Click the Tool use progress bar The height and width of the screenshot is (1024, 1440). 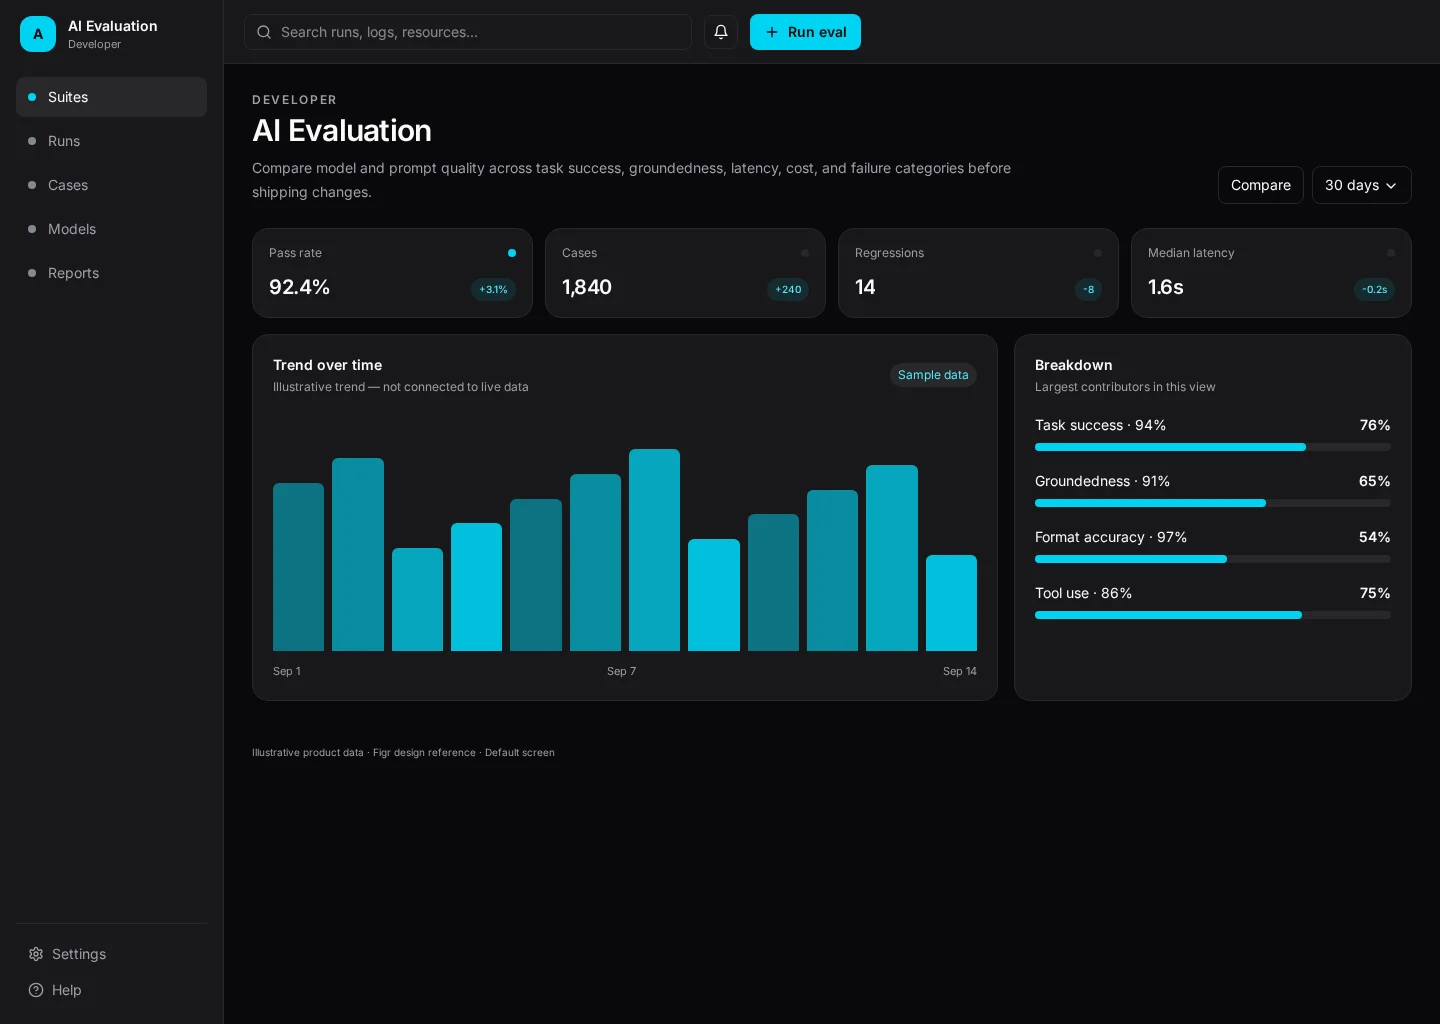click(x=1212, y=615)
